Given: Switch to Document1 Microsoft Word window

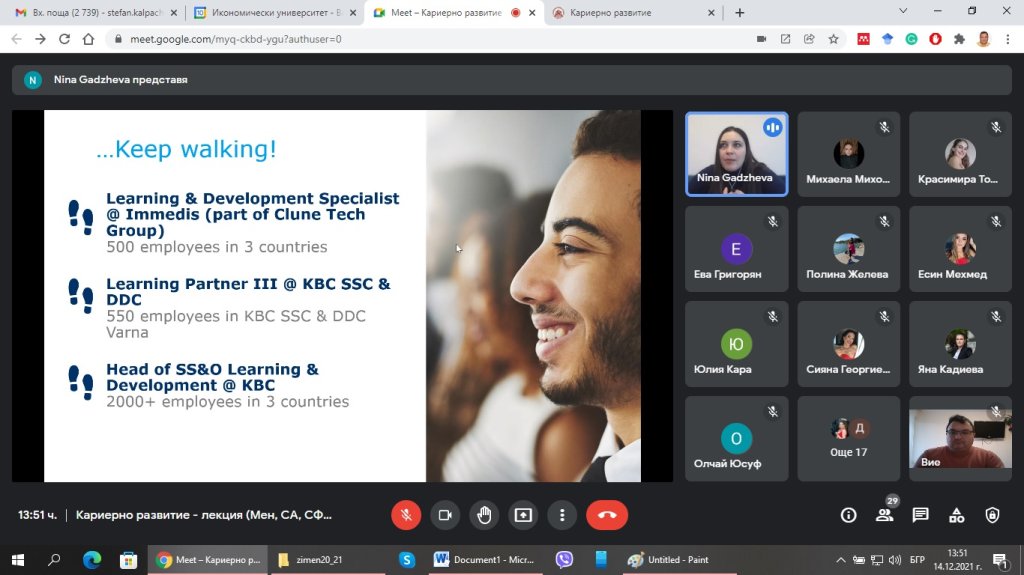Looking at the screenshot, I should [485, 560].
